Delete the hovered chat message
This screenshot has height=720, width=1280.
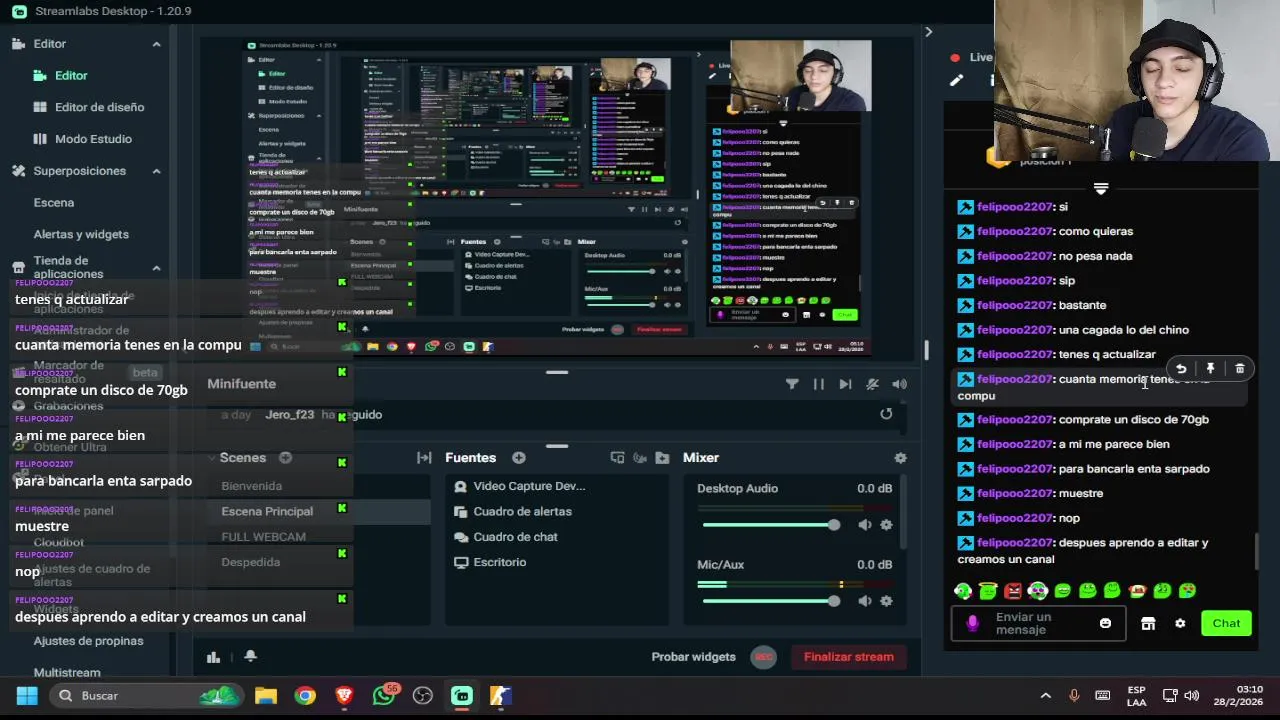coord(1240,369)
